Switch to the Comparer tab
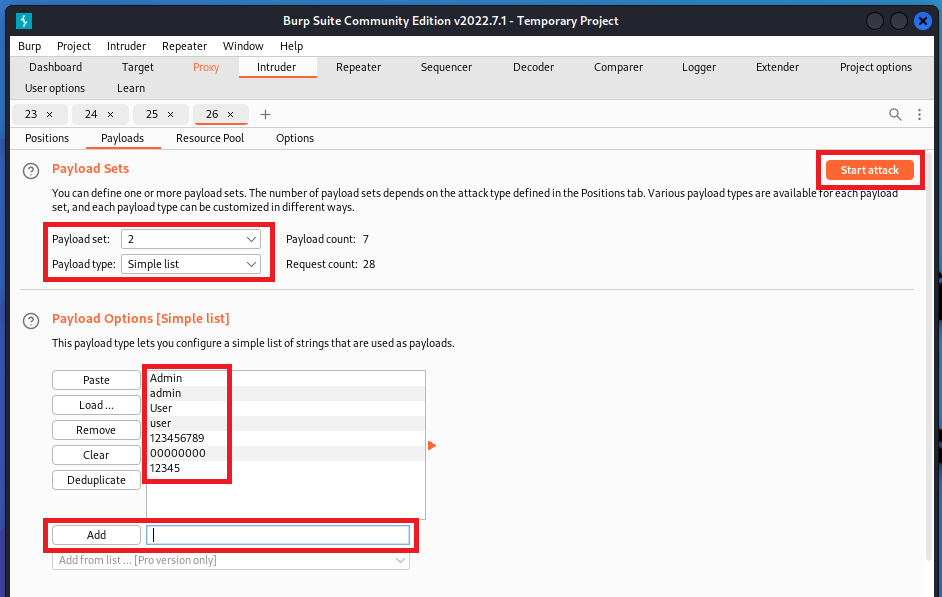942x597 pixels. pyautogui.click(x=618, y=67)
